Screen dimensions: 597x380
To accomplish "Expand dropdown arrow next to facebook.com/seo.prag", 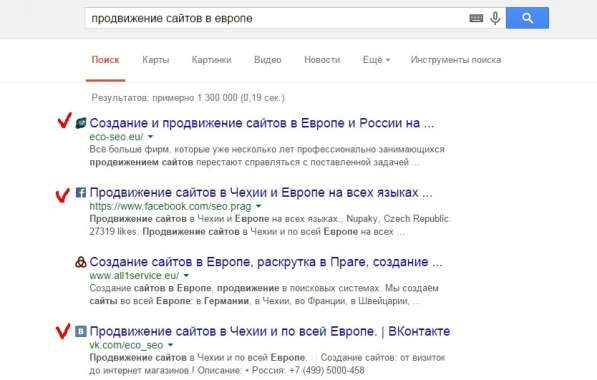I will [x=259, y=206].
